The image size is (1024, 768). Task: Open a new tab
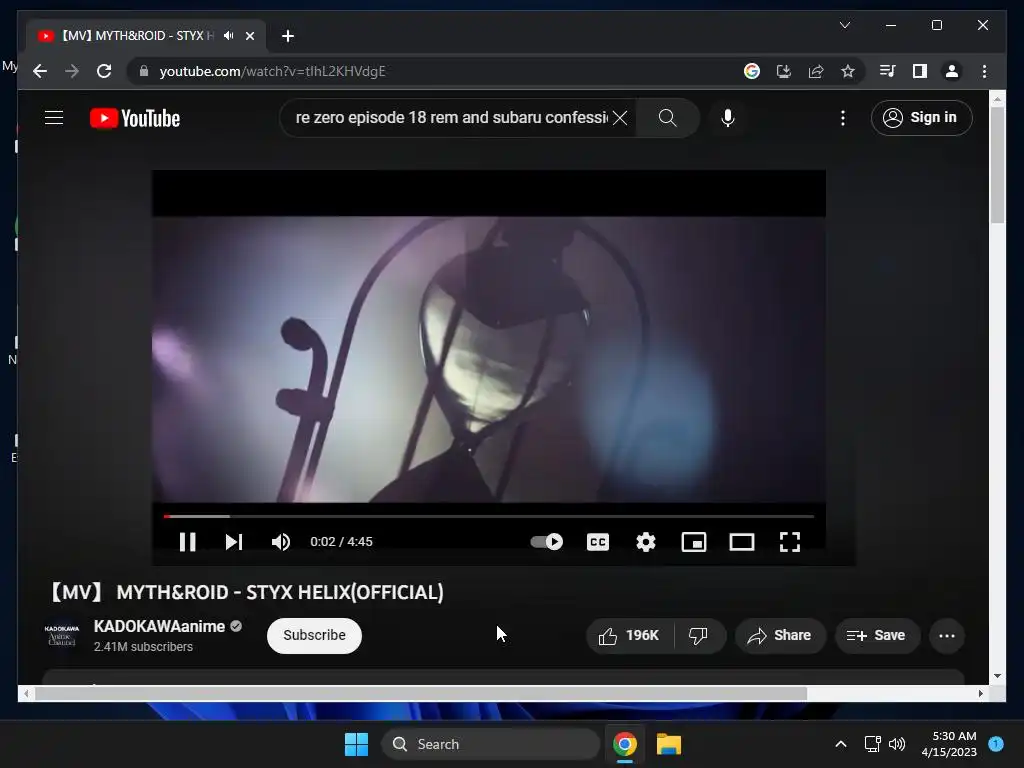pyautogui.click(x=287, y=36)
